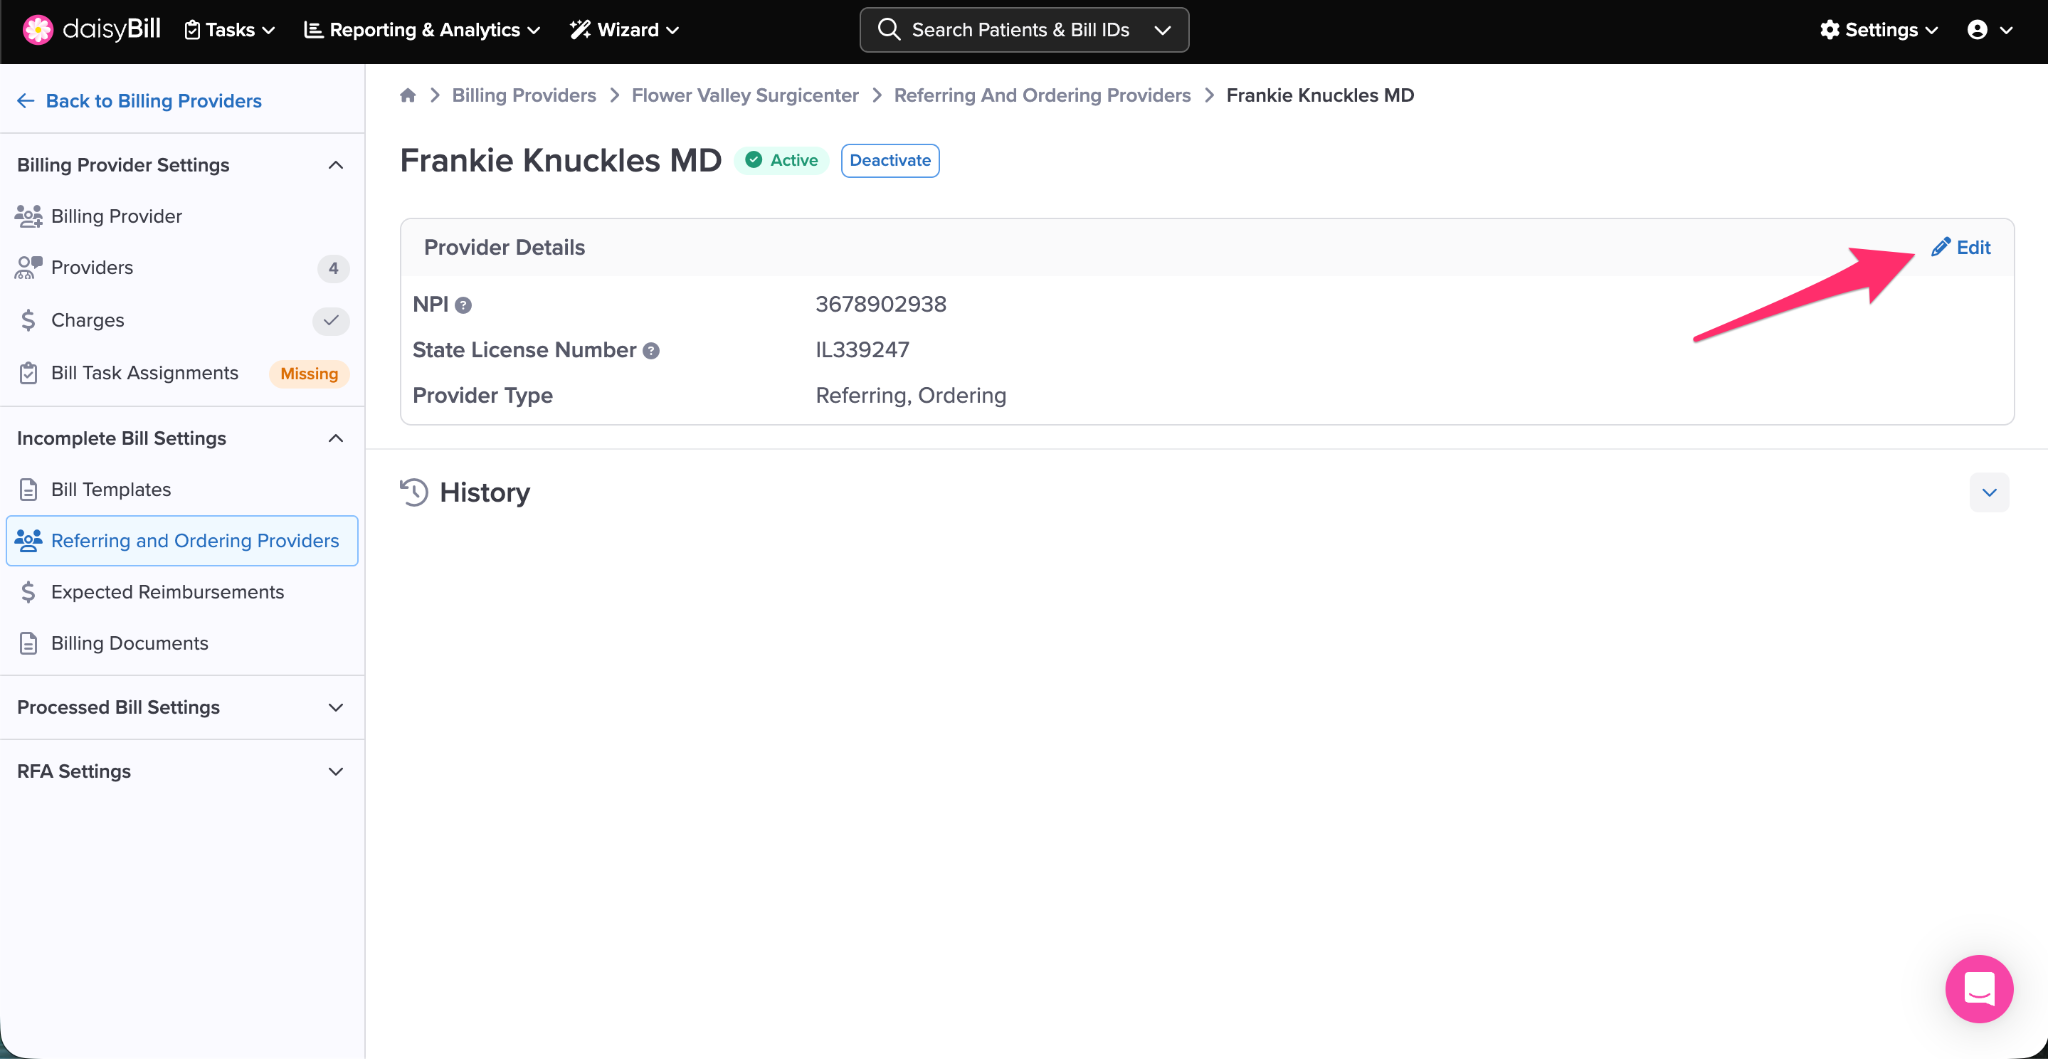The height and width of the screenshot is (1059, 2048).
Task: Click the home icon in breadcrumb
Action: (x=408, y=95)
